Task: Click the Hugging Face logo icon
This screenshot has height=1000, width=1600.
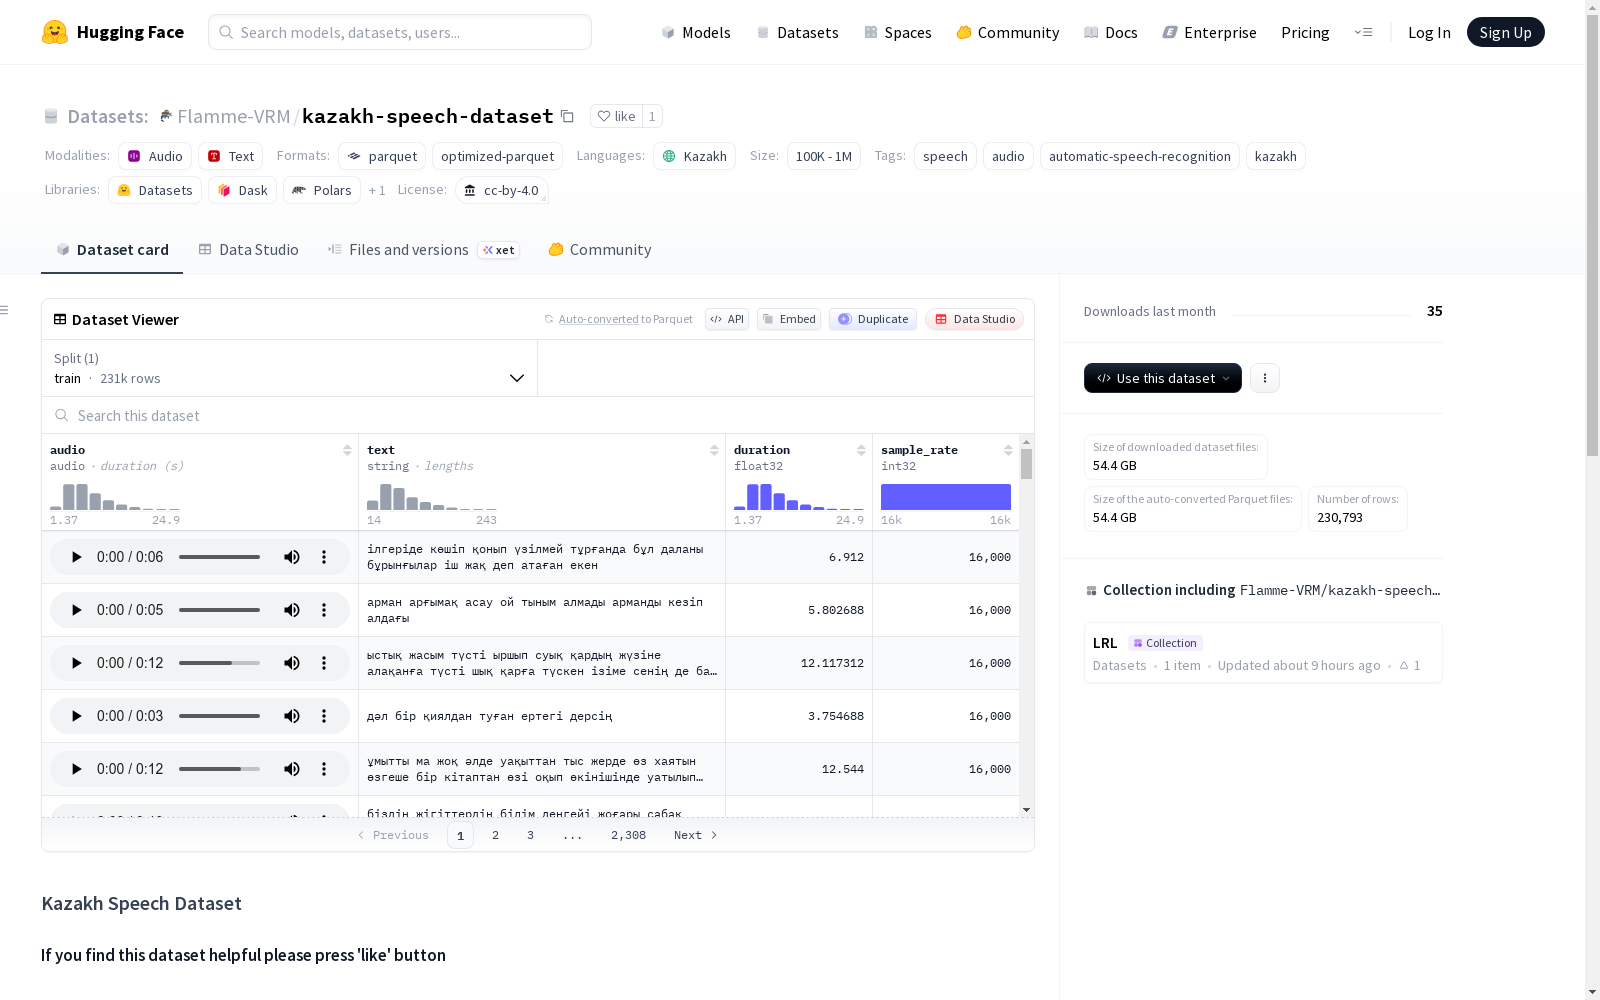Action: click(55, 32)
